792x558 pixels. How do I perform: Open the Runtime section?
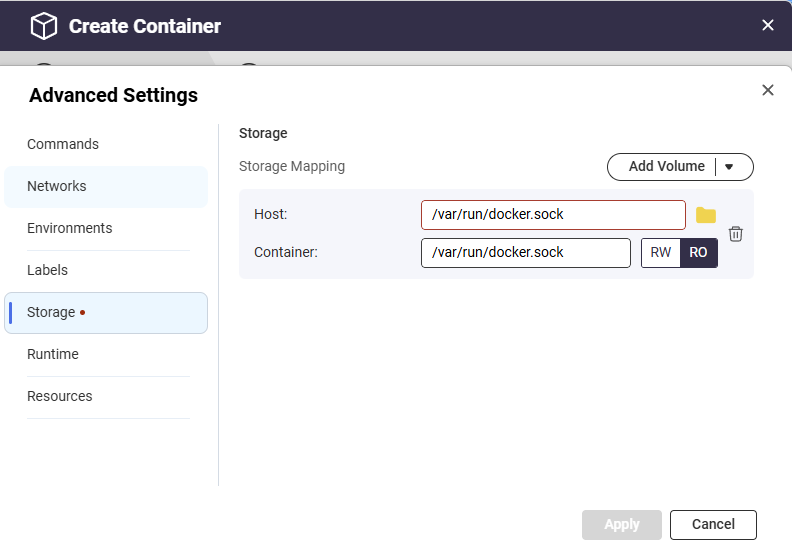pyautogui.click(x=106, y=354)
